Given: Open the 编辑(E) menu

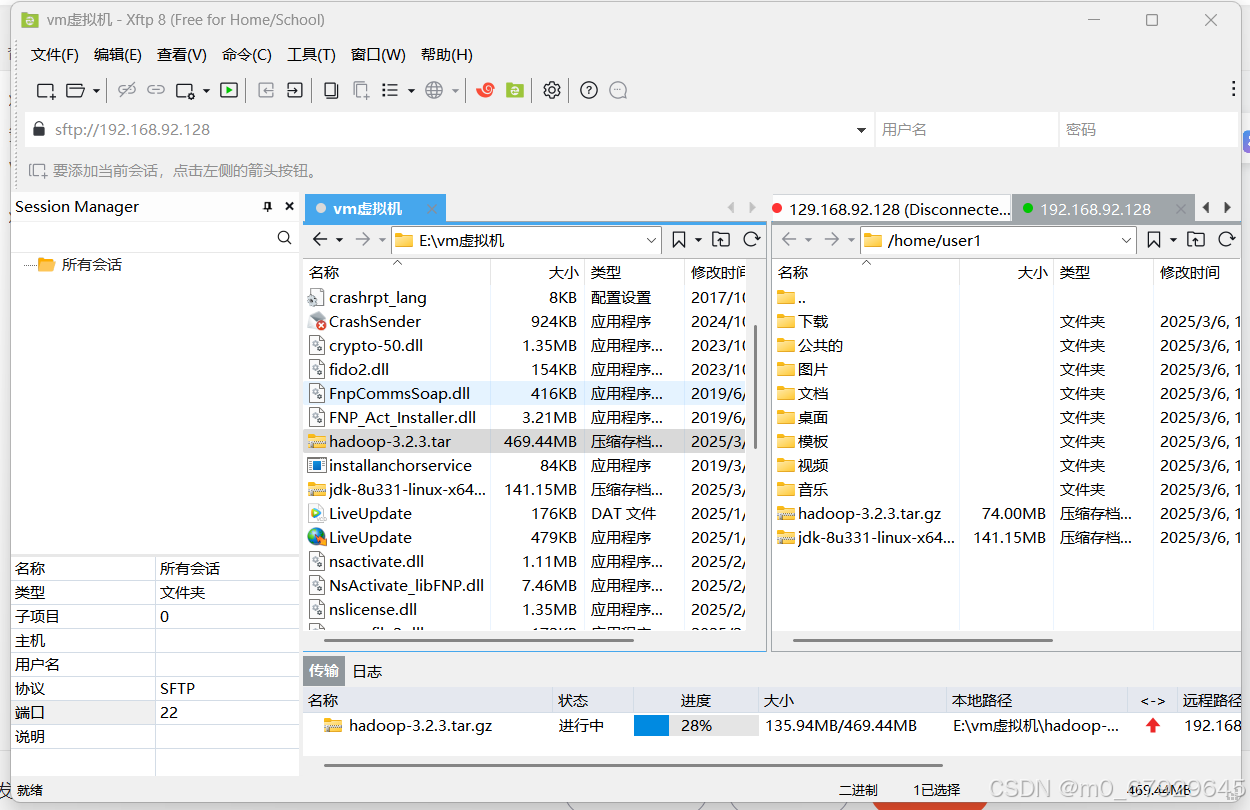Looking at the screenshot, I should click(x=118, y=55).
